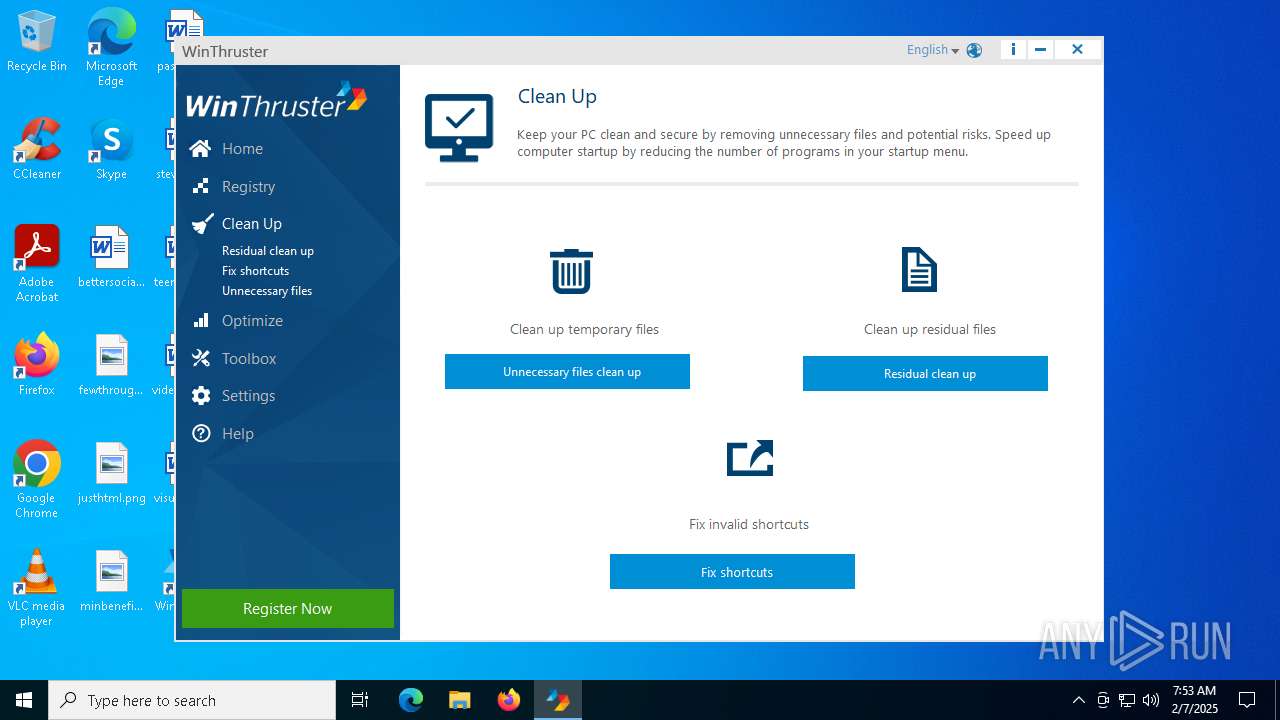Click the residual files document icon

(919, 270)
